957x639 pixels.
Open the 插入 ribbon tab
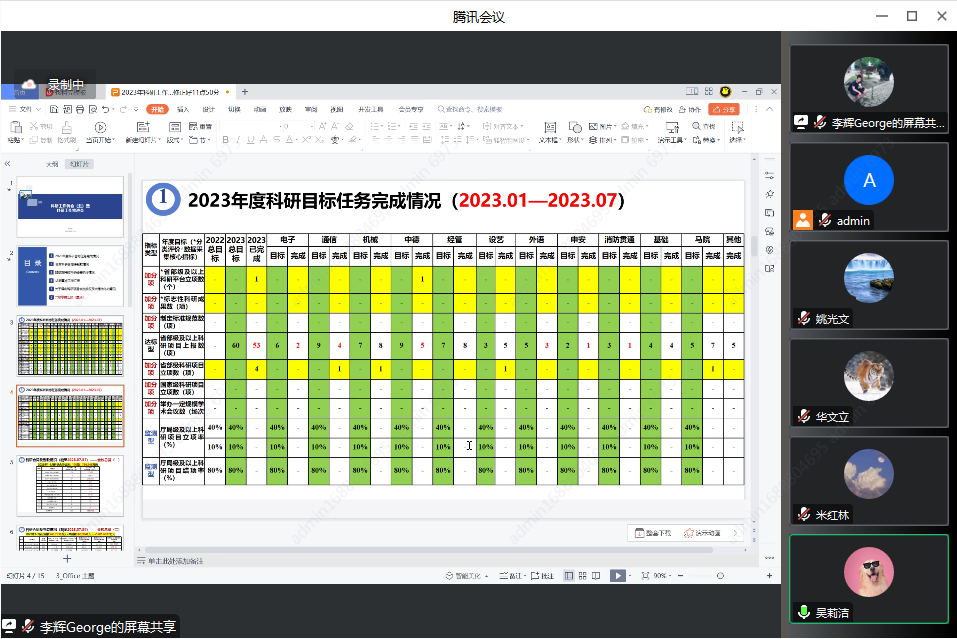click(x=183, y=109)
